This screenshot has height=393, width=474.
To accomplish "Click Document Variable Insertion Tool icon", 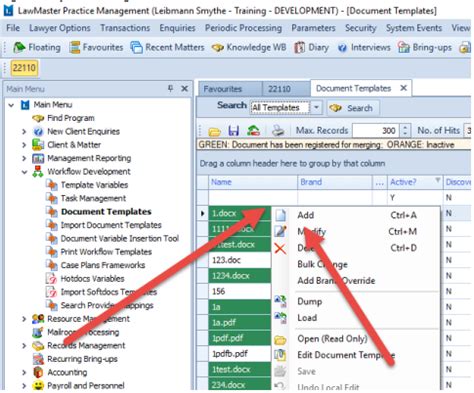I will tap(51, 238).
